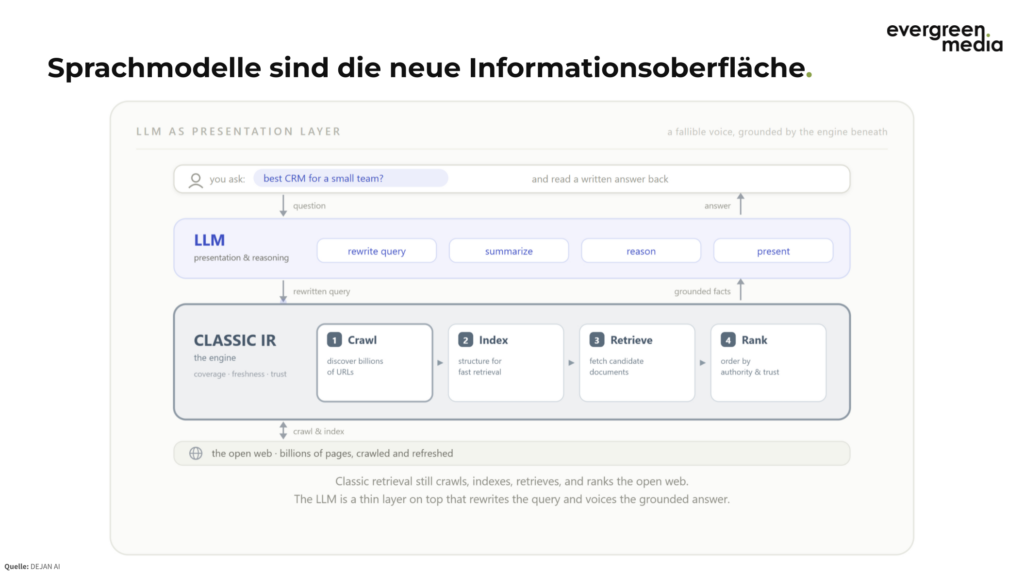
Task: Click 'order by authority & trust' description
Action: (x=750, y=366)
